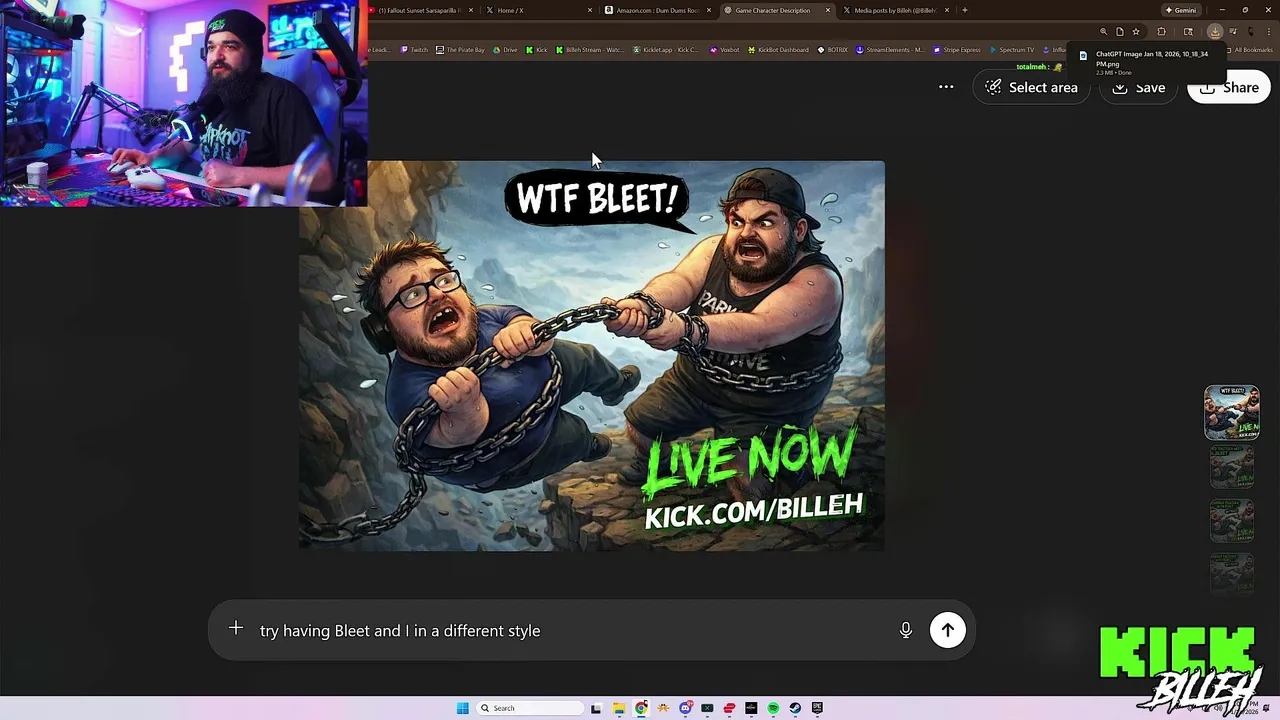Open The Pirate Bay bookmark
The width and height of the screenshot is (1280, 720).
tap(460, 50)
